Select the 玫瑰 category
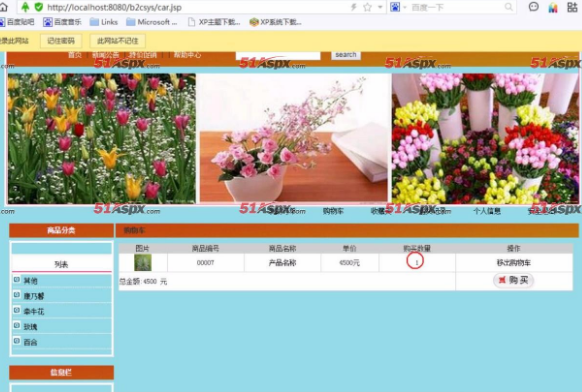The image size is (582, 392). click(30, 327)
